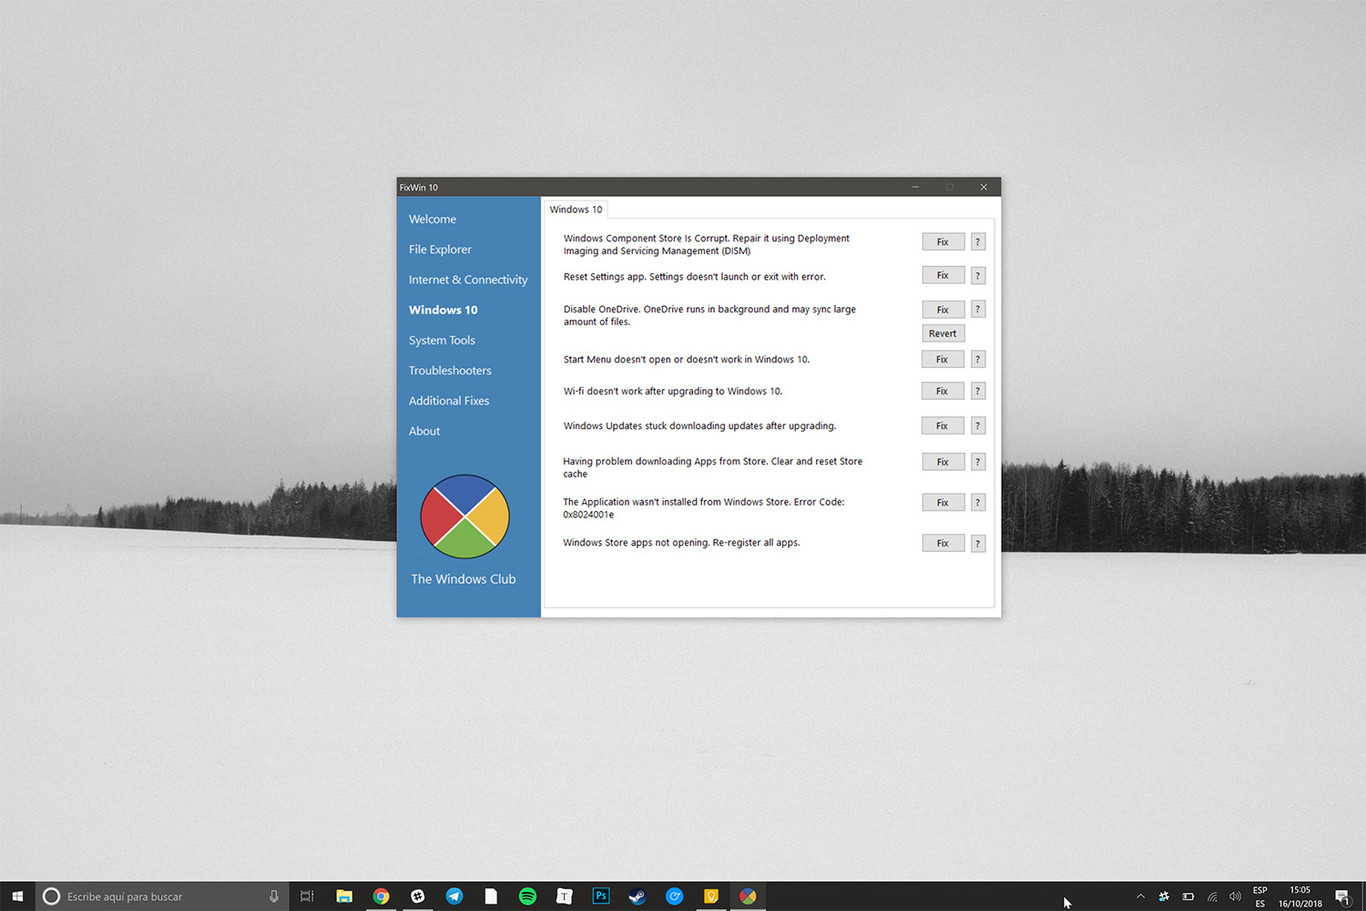Fix Windows Store apps not opening
The width and height of the screenshot is (1366, 911).
point(942,543)
